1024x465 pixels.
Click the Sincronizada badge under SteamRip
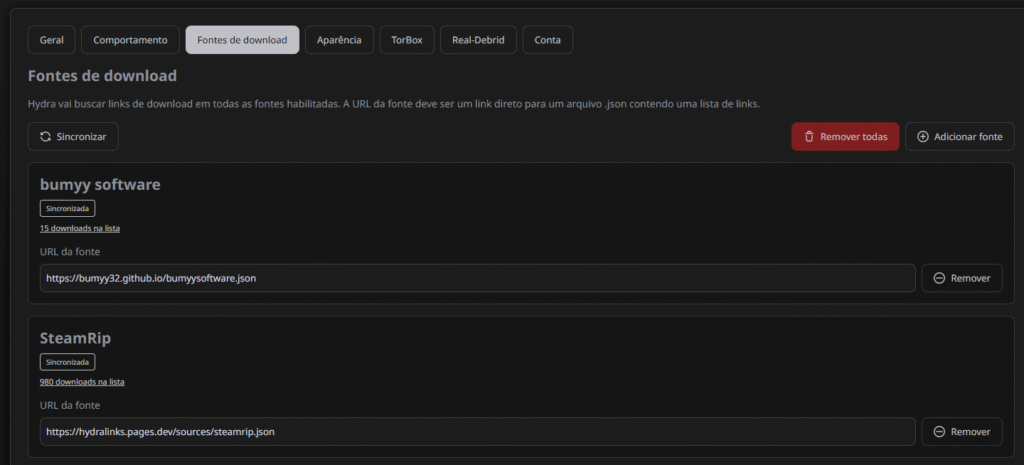[x=67, y=362]
